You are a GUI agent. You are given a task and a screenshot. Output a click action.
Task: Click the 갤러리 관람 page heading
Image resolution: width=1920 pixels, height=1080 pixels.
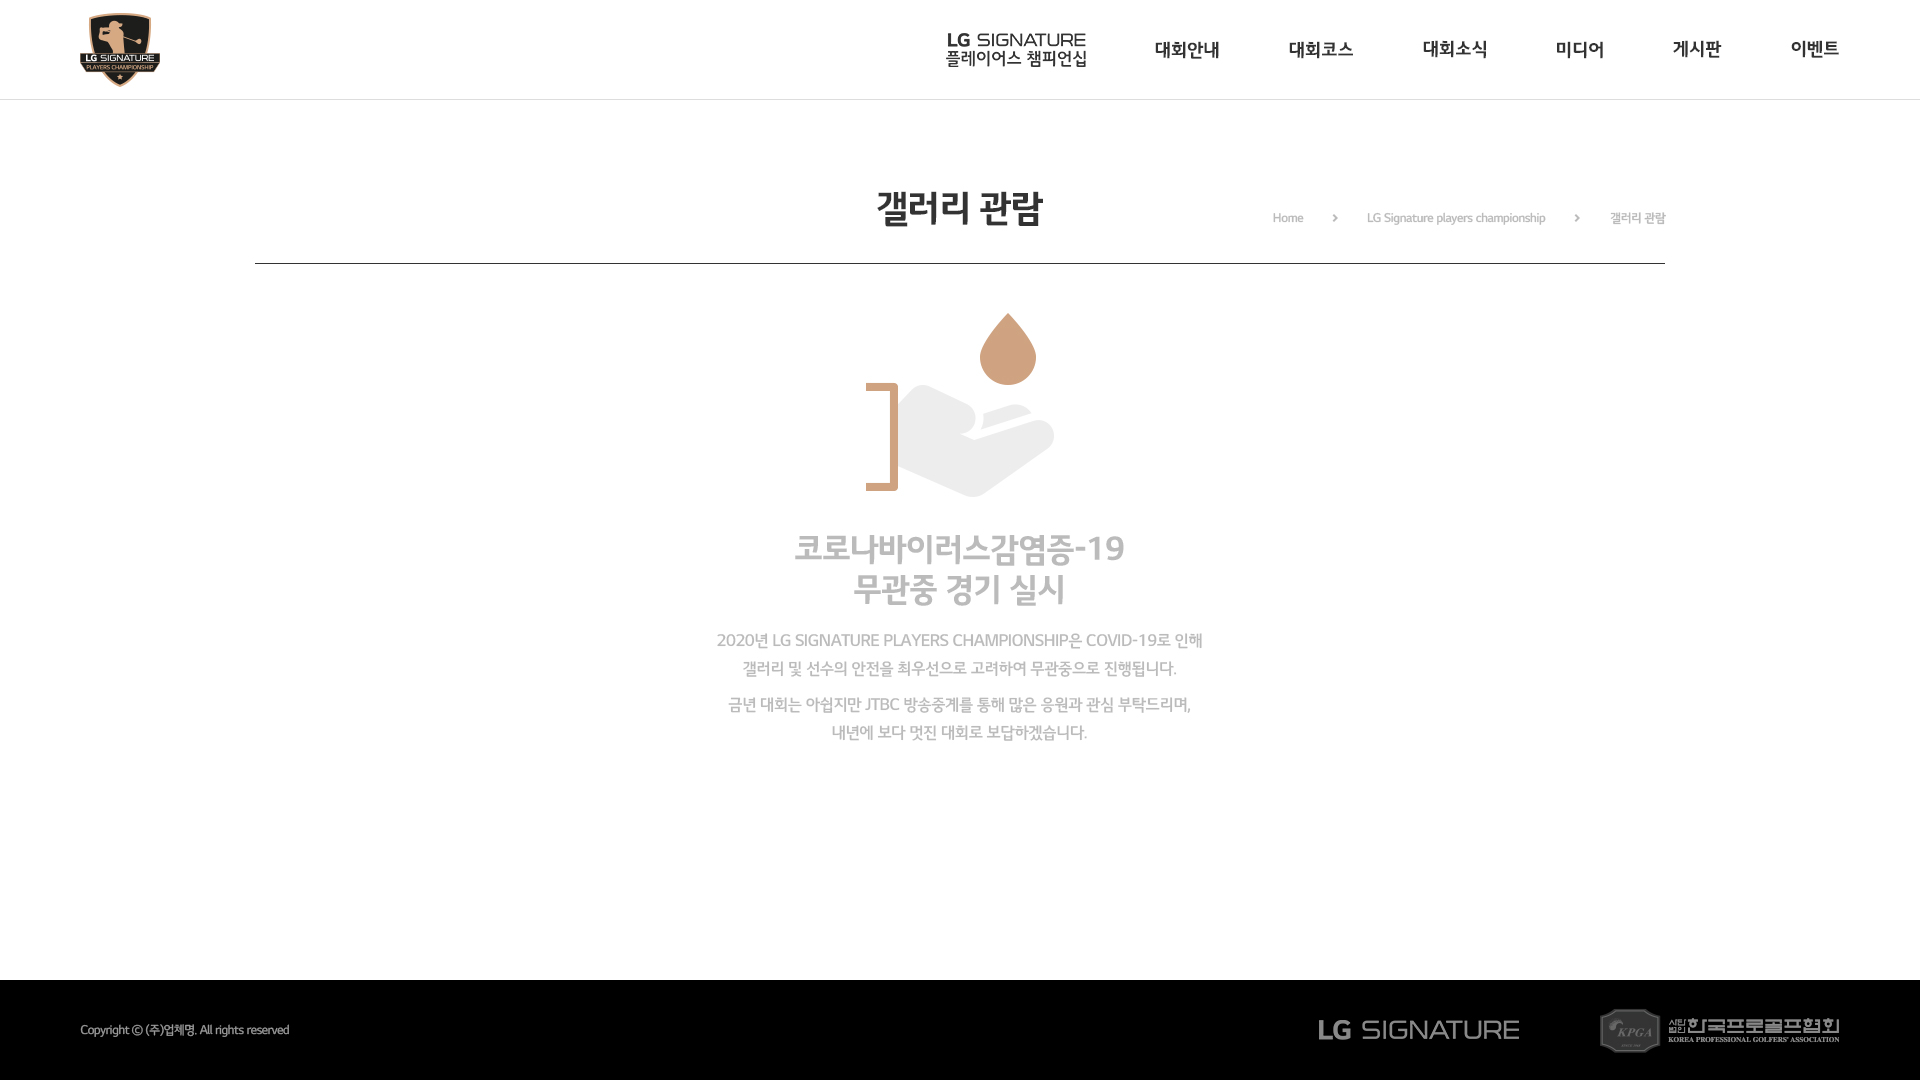[960, 208]
